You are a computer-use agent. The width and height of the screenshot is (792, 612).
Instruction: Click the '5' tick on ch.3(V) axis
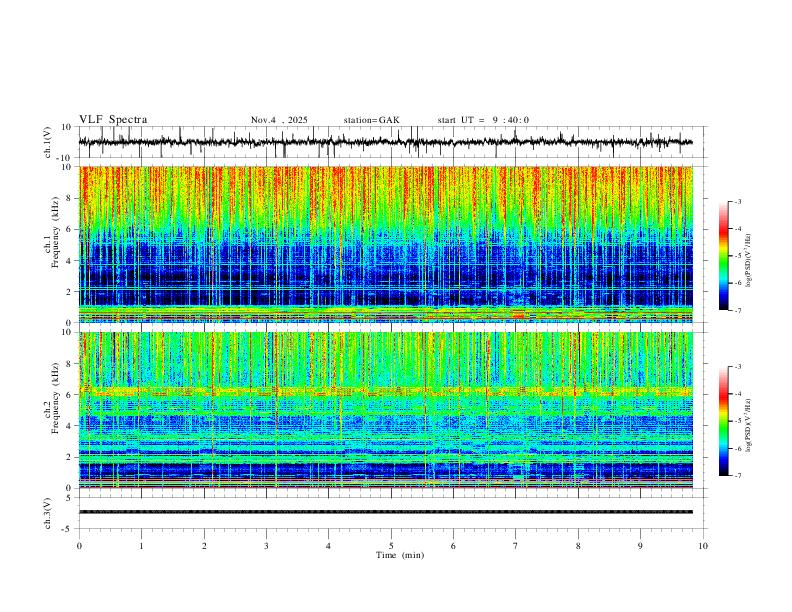[x=69, y=498]
